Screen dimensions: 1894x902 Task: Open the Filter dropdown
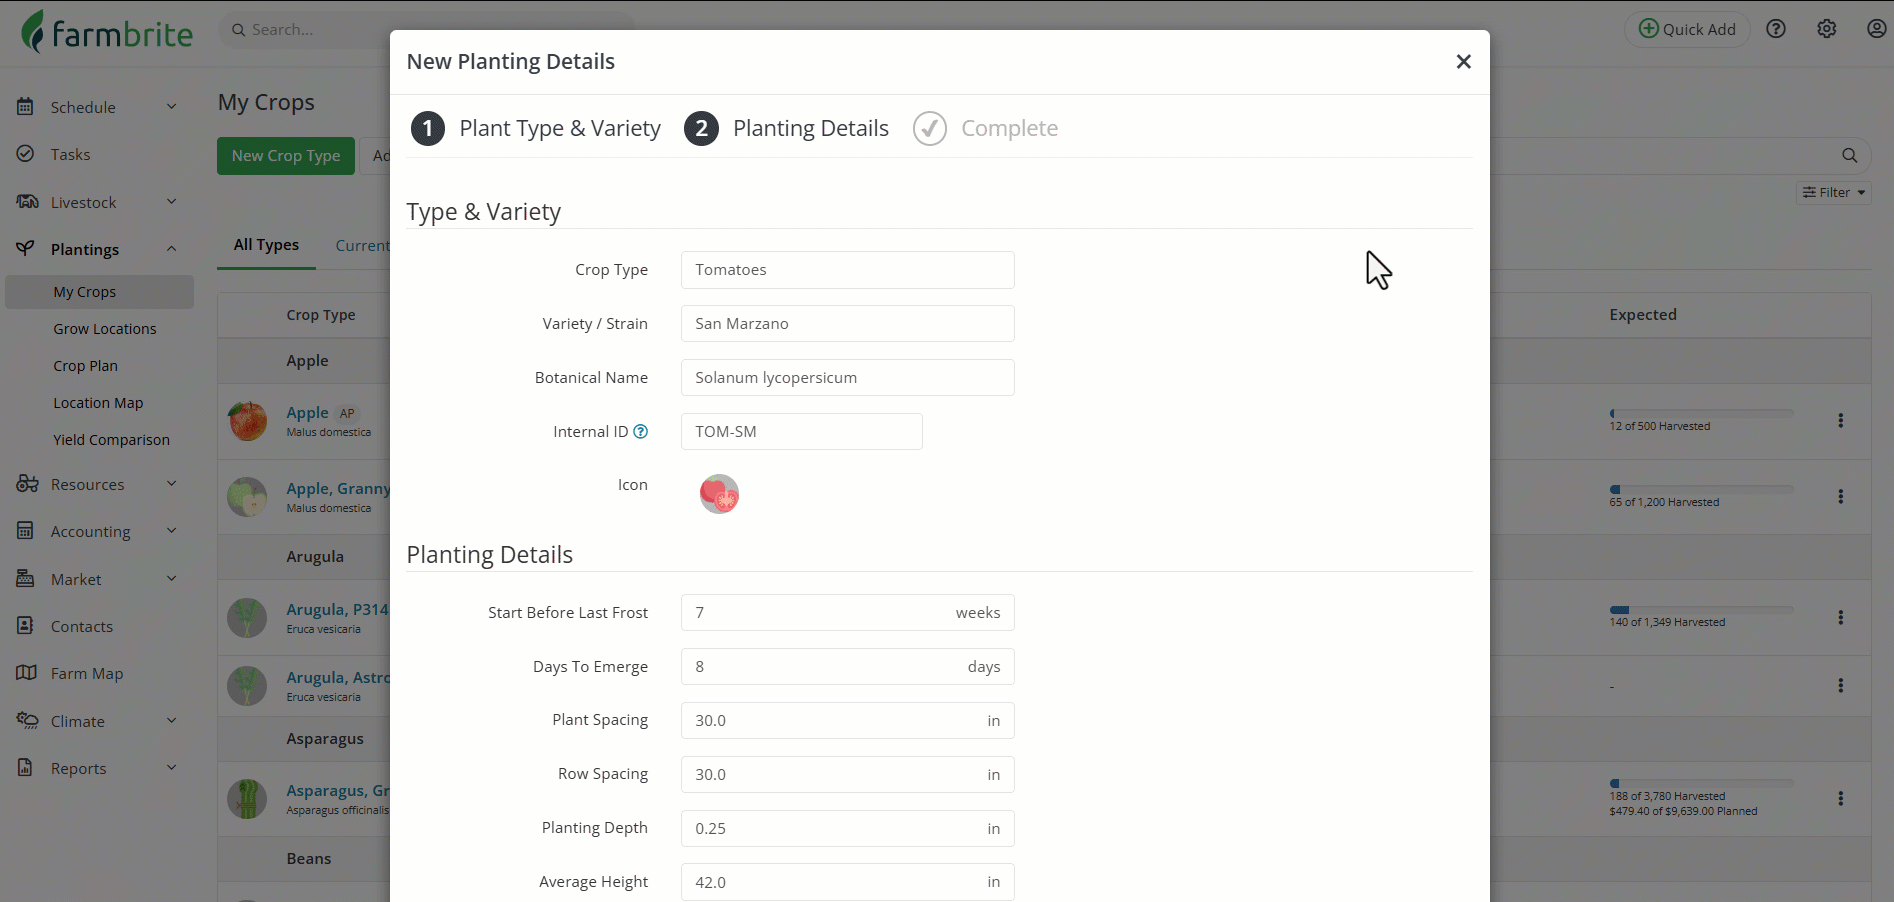coord(1834,192)
